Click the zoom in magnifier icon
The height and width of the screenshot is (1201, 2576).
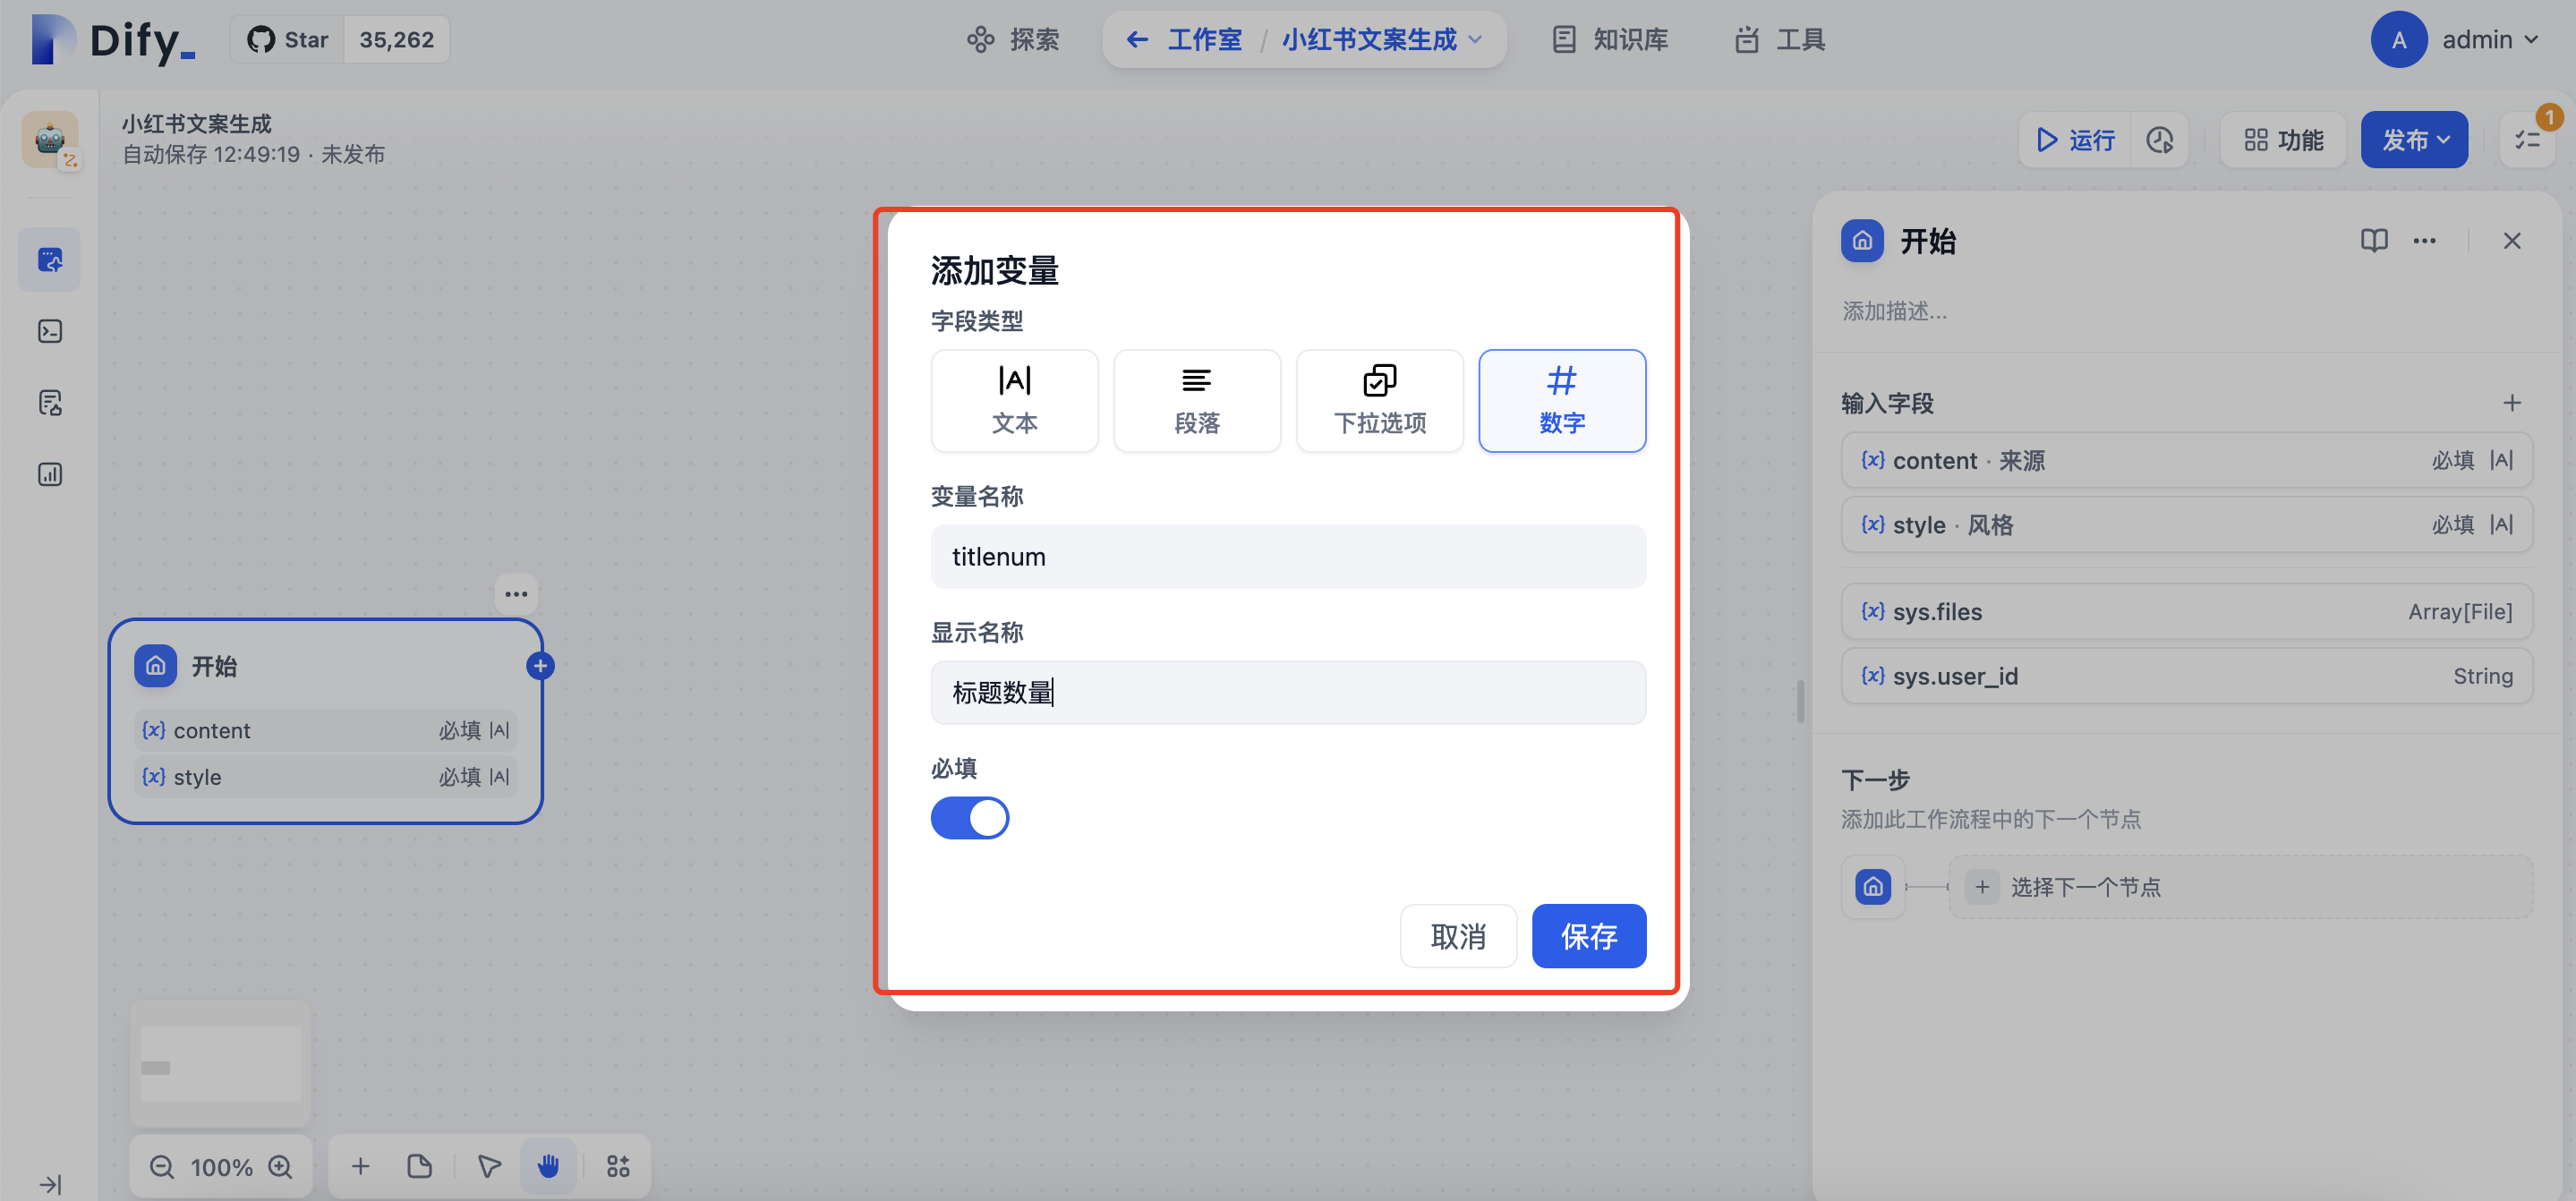[281, 1166]
